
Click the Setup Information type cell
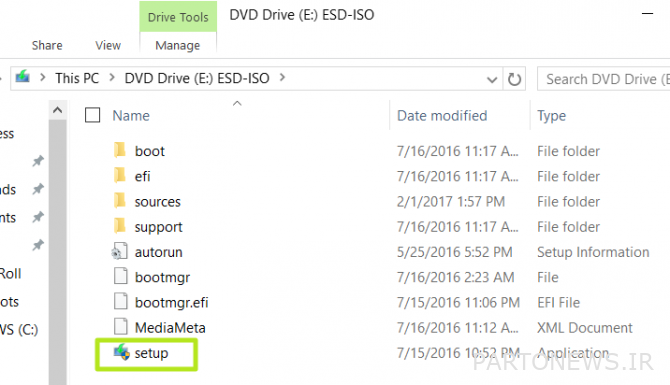tap(593, 252)
